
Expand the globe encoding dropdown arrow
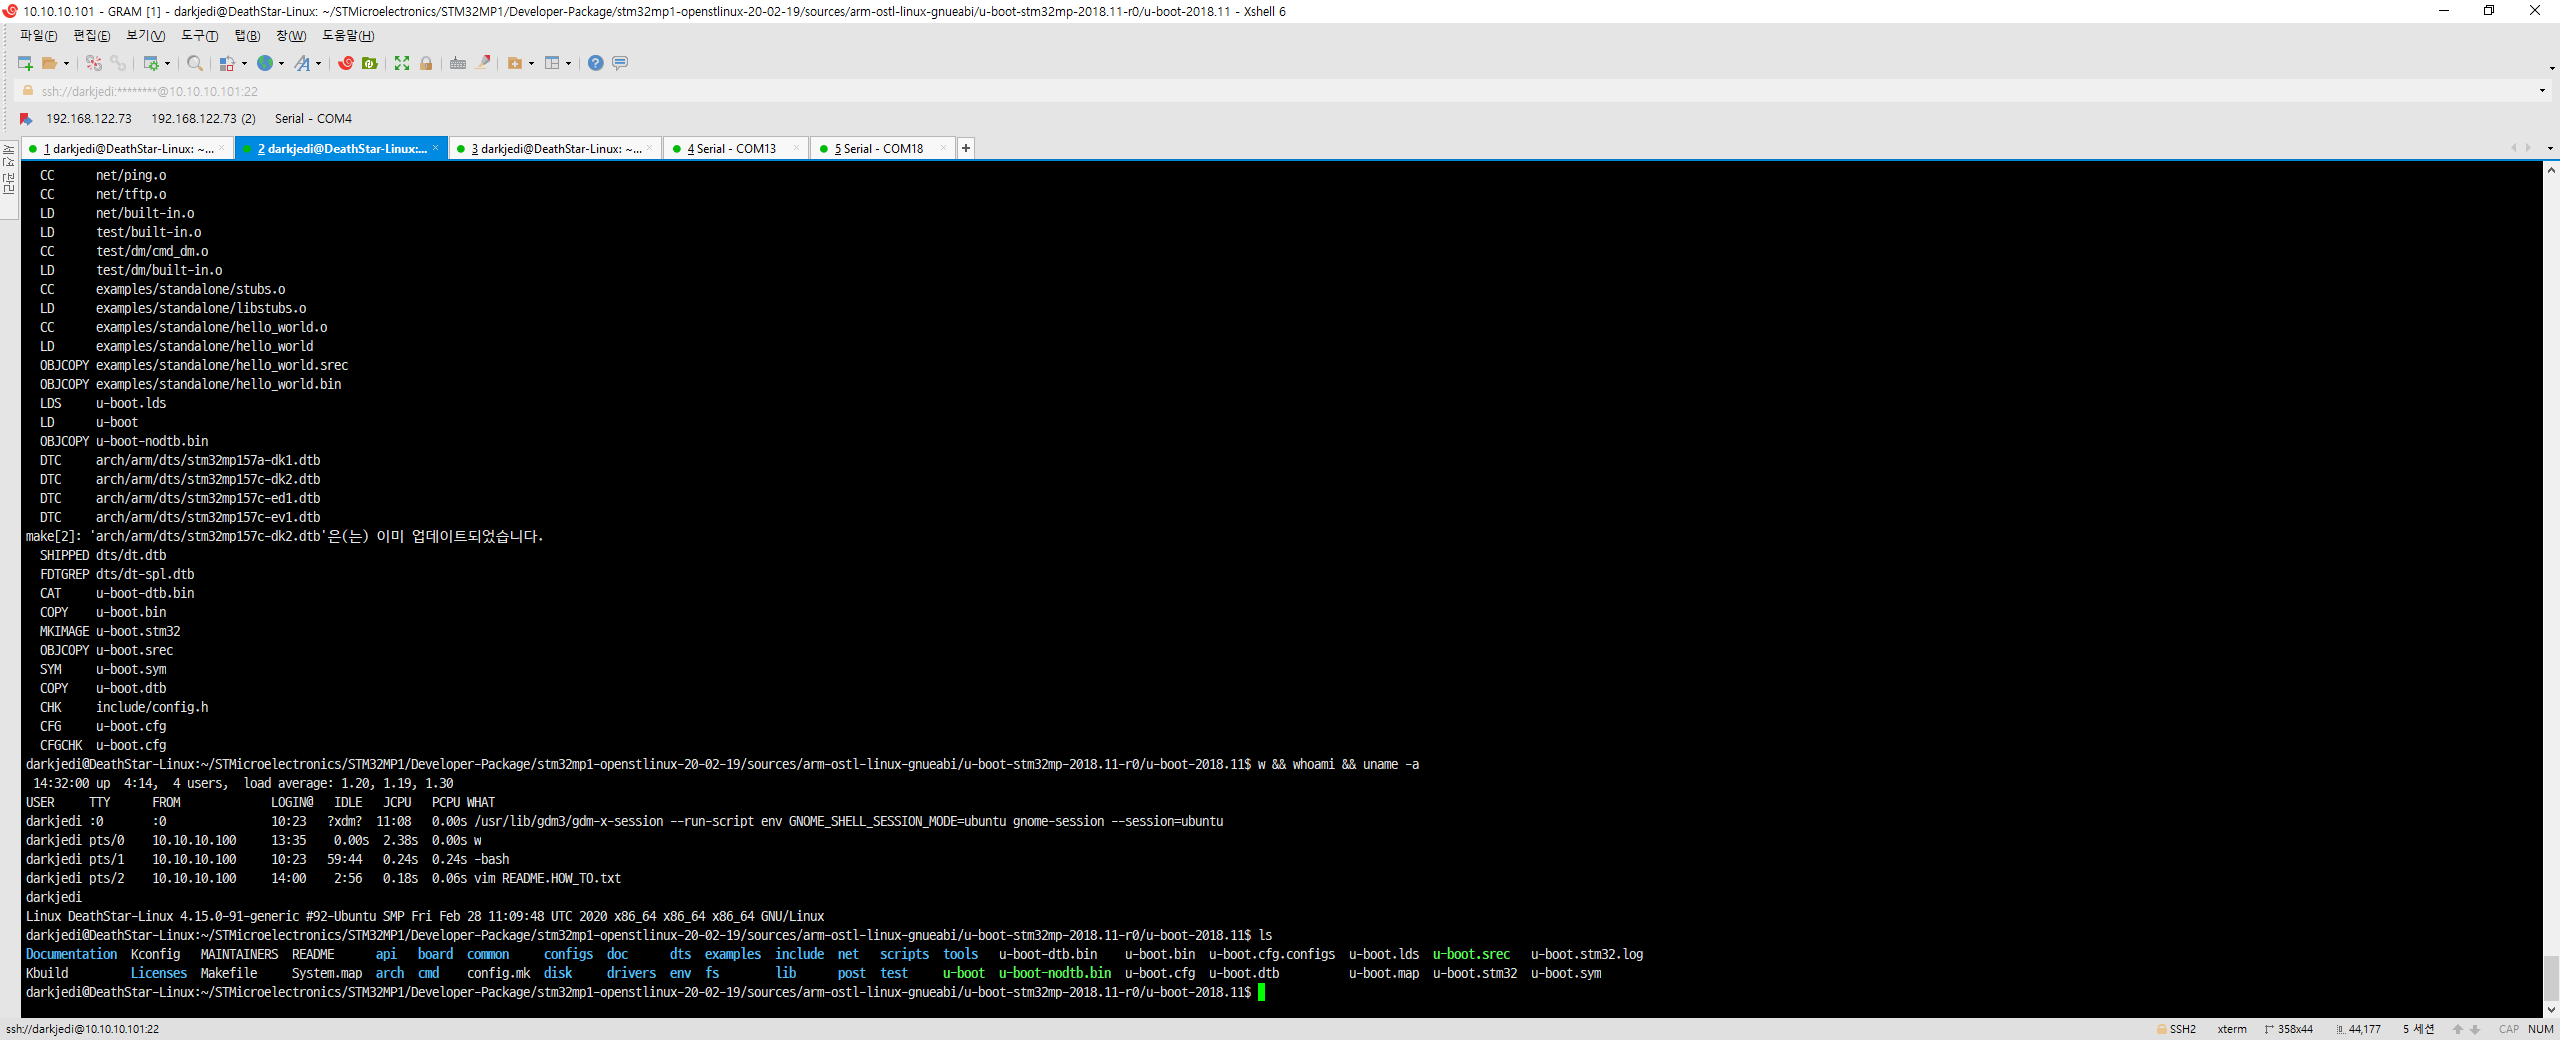click(282, 64)
